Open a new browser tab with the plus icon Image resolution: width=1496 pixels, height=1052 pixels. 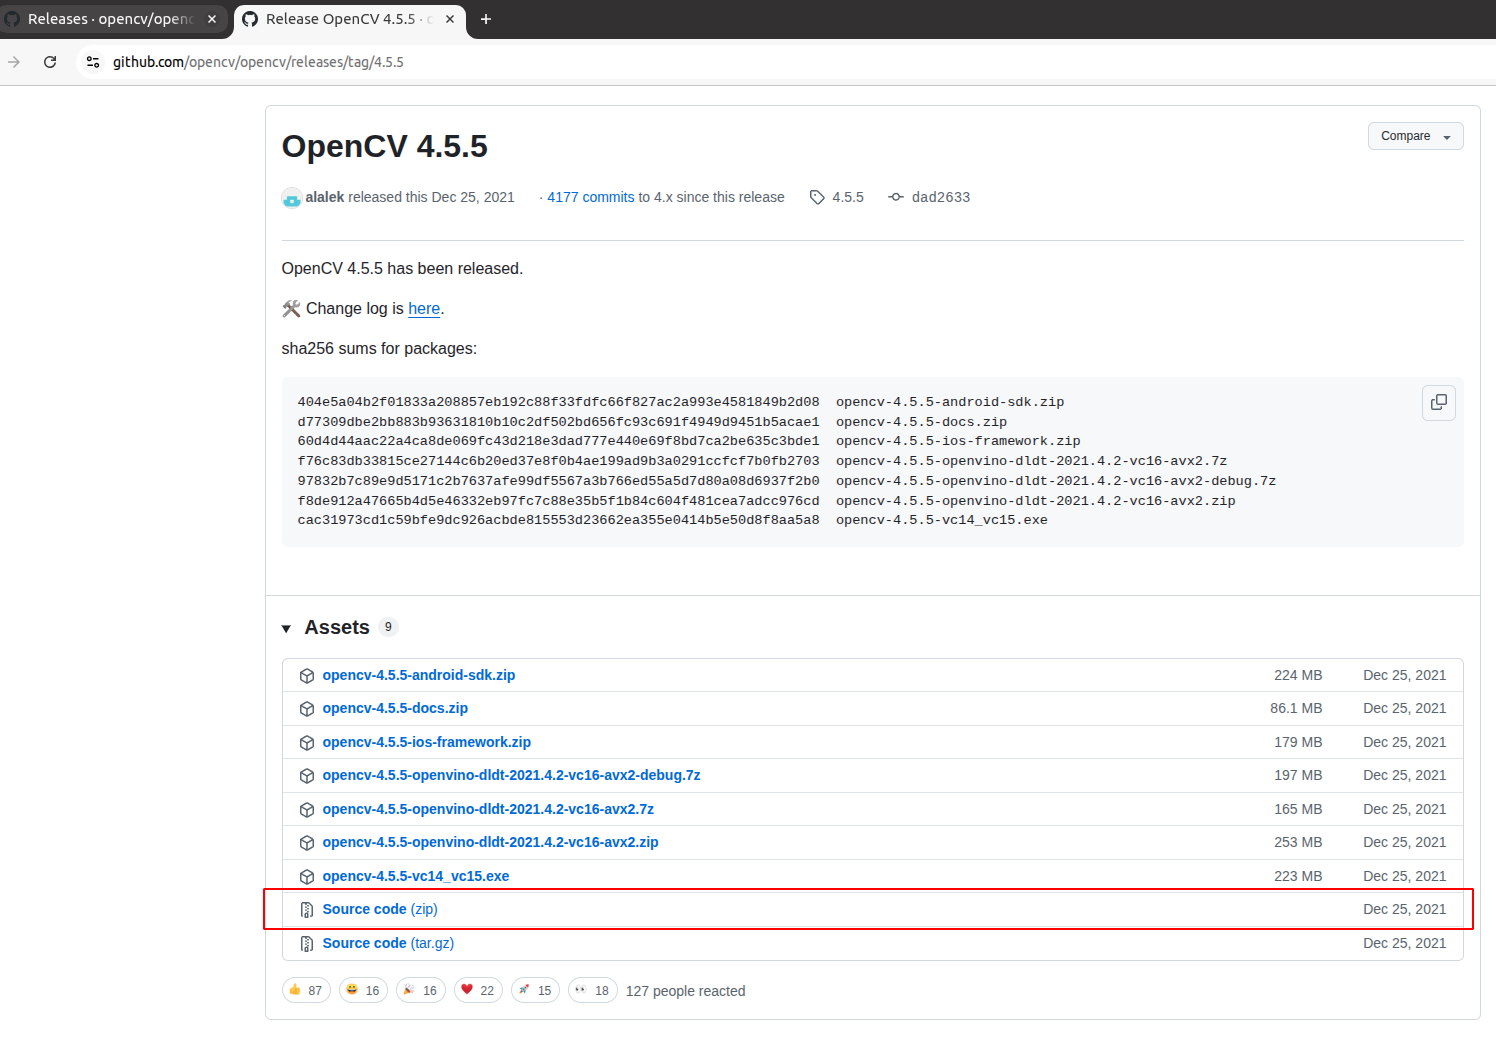pyautogui.click(x=486, y=19)
